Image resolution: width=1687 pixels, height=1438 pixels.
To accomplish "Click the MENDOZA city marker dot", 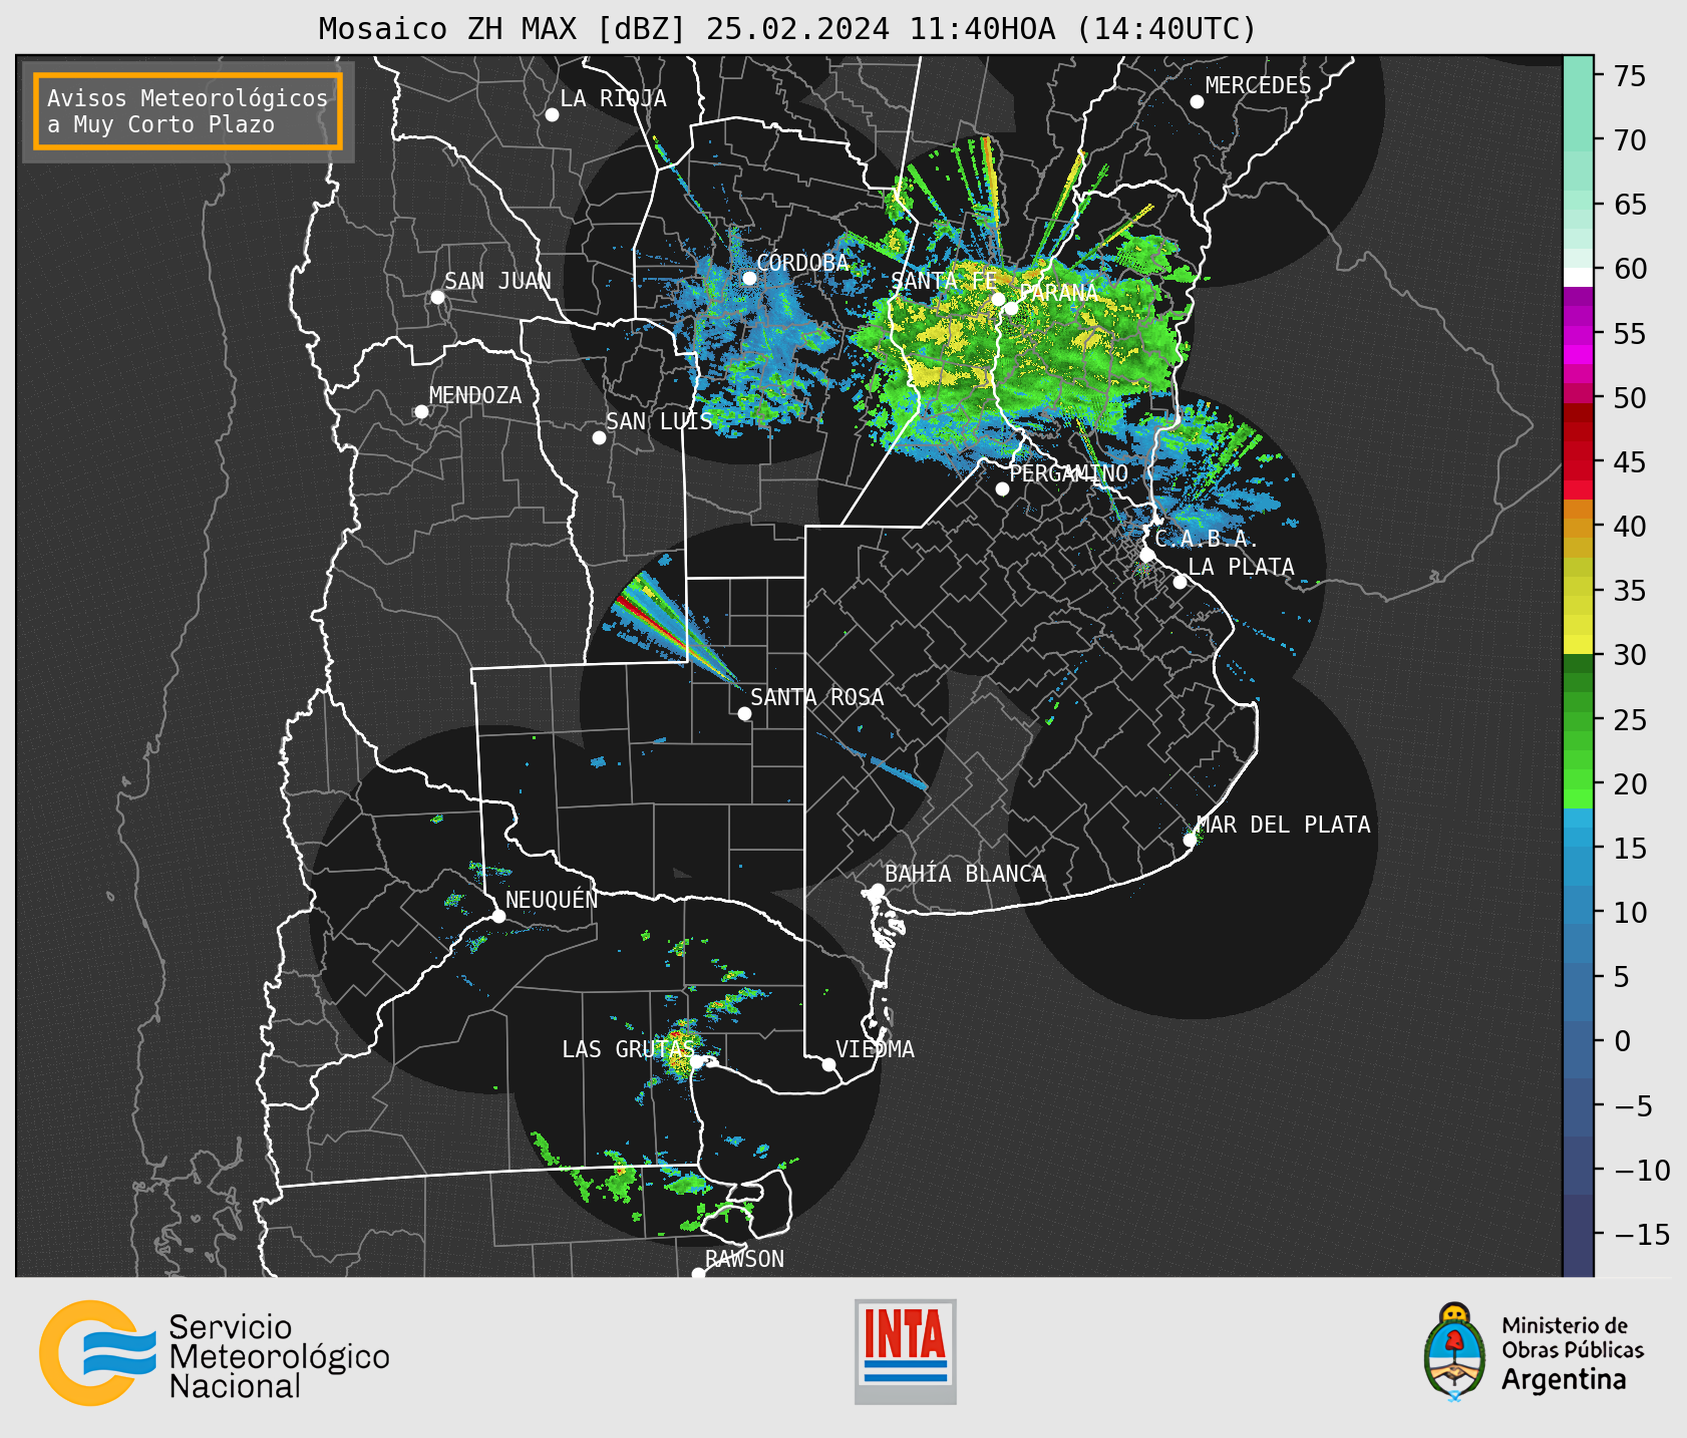I will 422,412.
